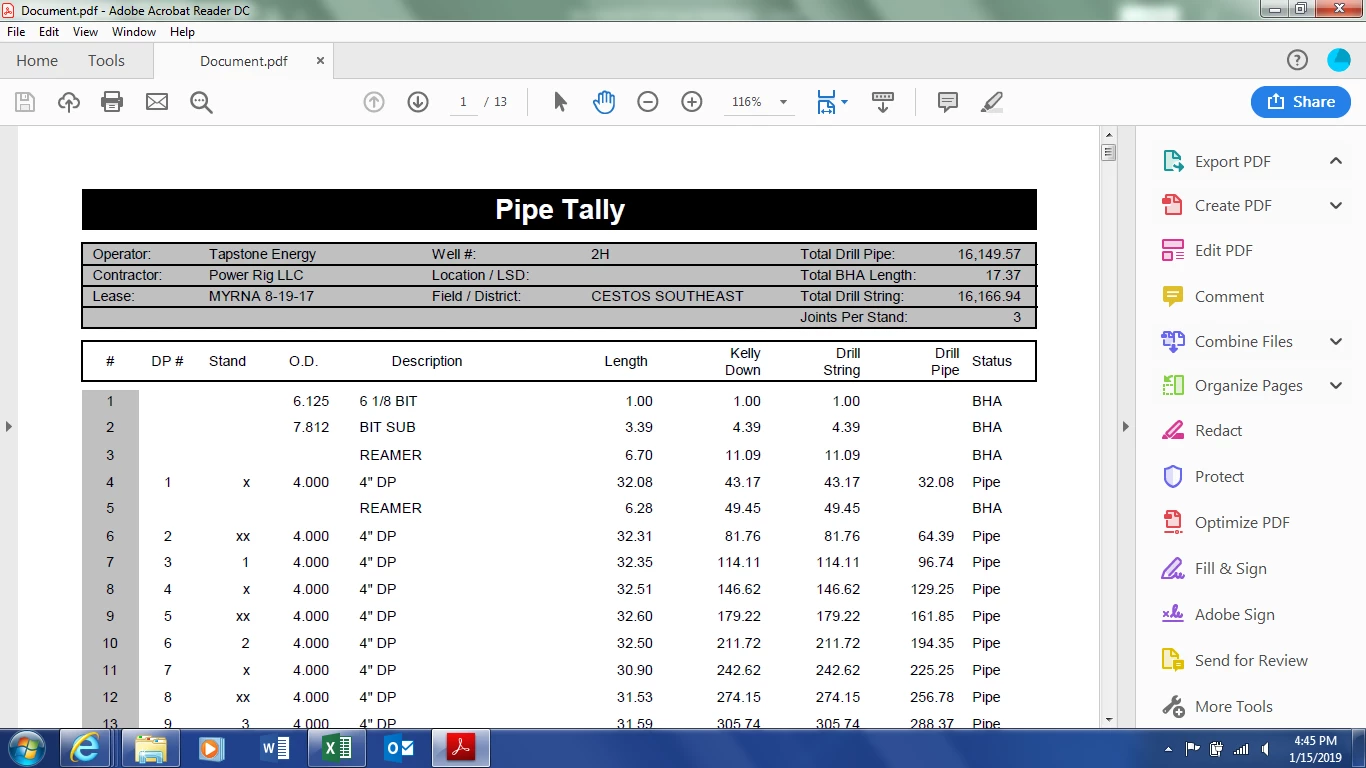Screen dimensions: 1366x768
Task: Open the find text magnifier icon
Action: [201, 102]
